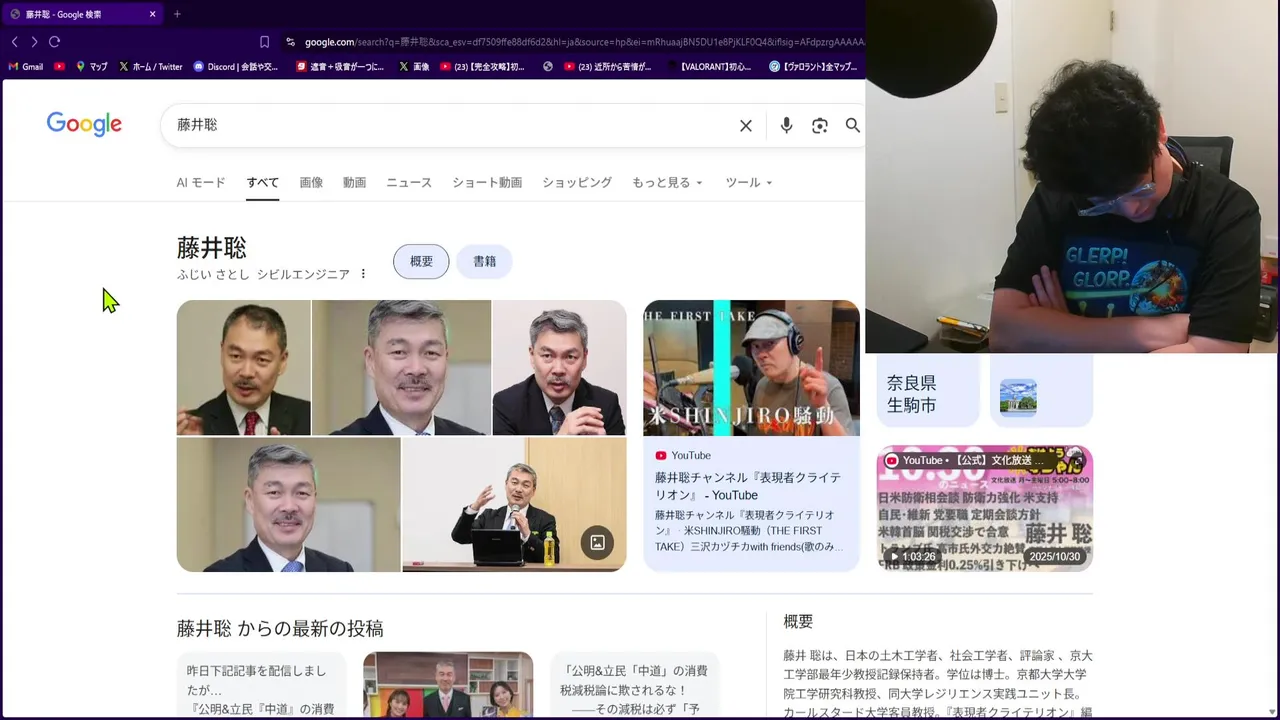Open the post beginning 昨日下記事を配信しました
The width and height of the screenshot is (1280, 720).
pyautogui.click(x=261, y=686)
